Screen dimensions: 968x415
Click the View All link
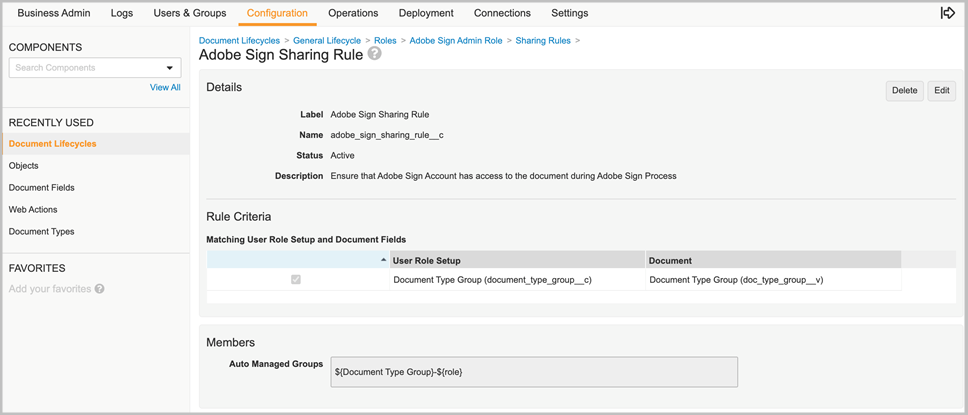pos(165,88)
